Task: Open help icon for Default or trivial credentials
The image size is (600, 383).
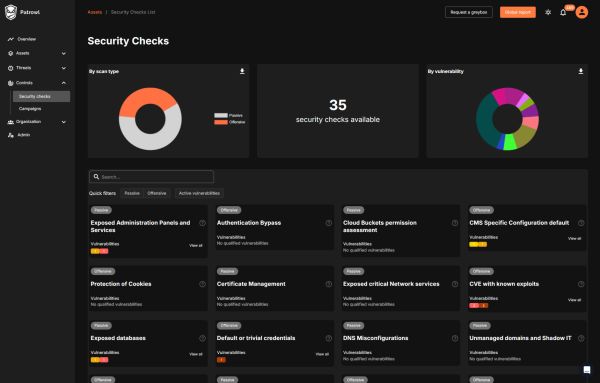Action: pyautogui.click(x=329, y=338)
